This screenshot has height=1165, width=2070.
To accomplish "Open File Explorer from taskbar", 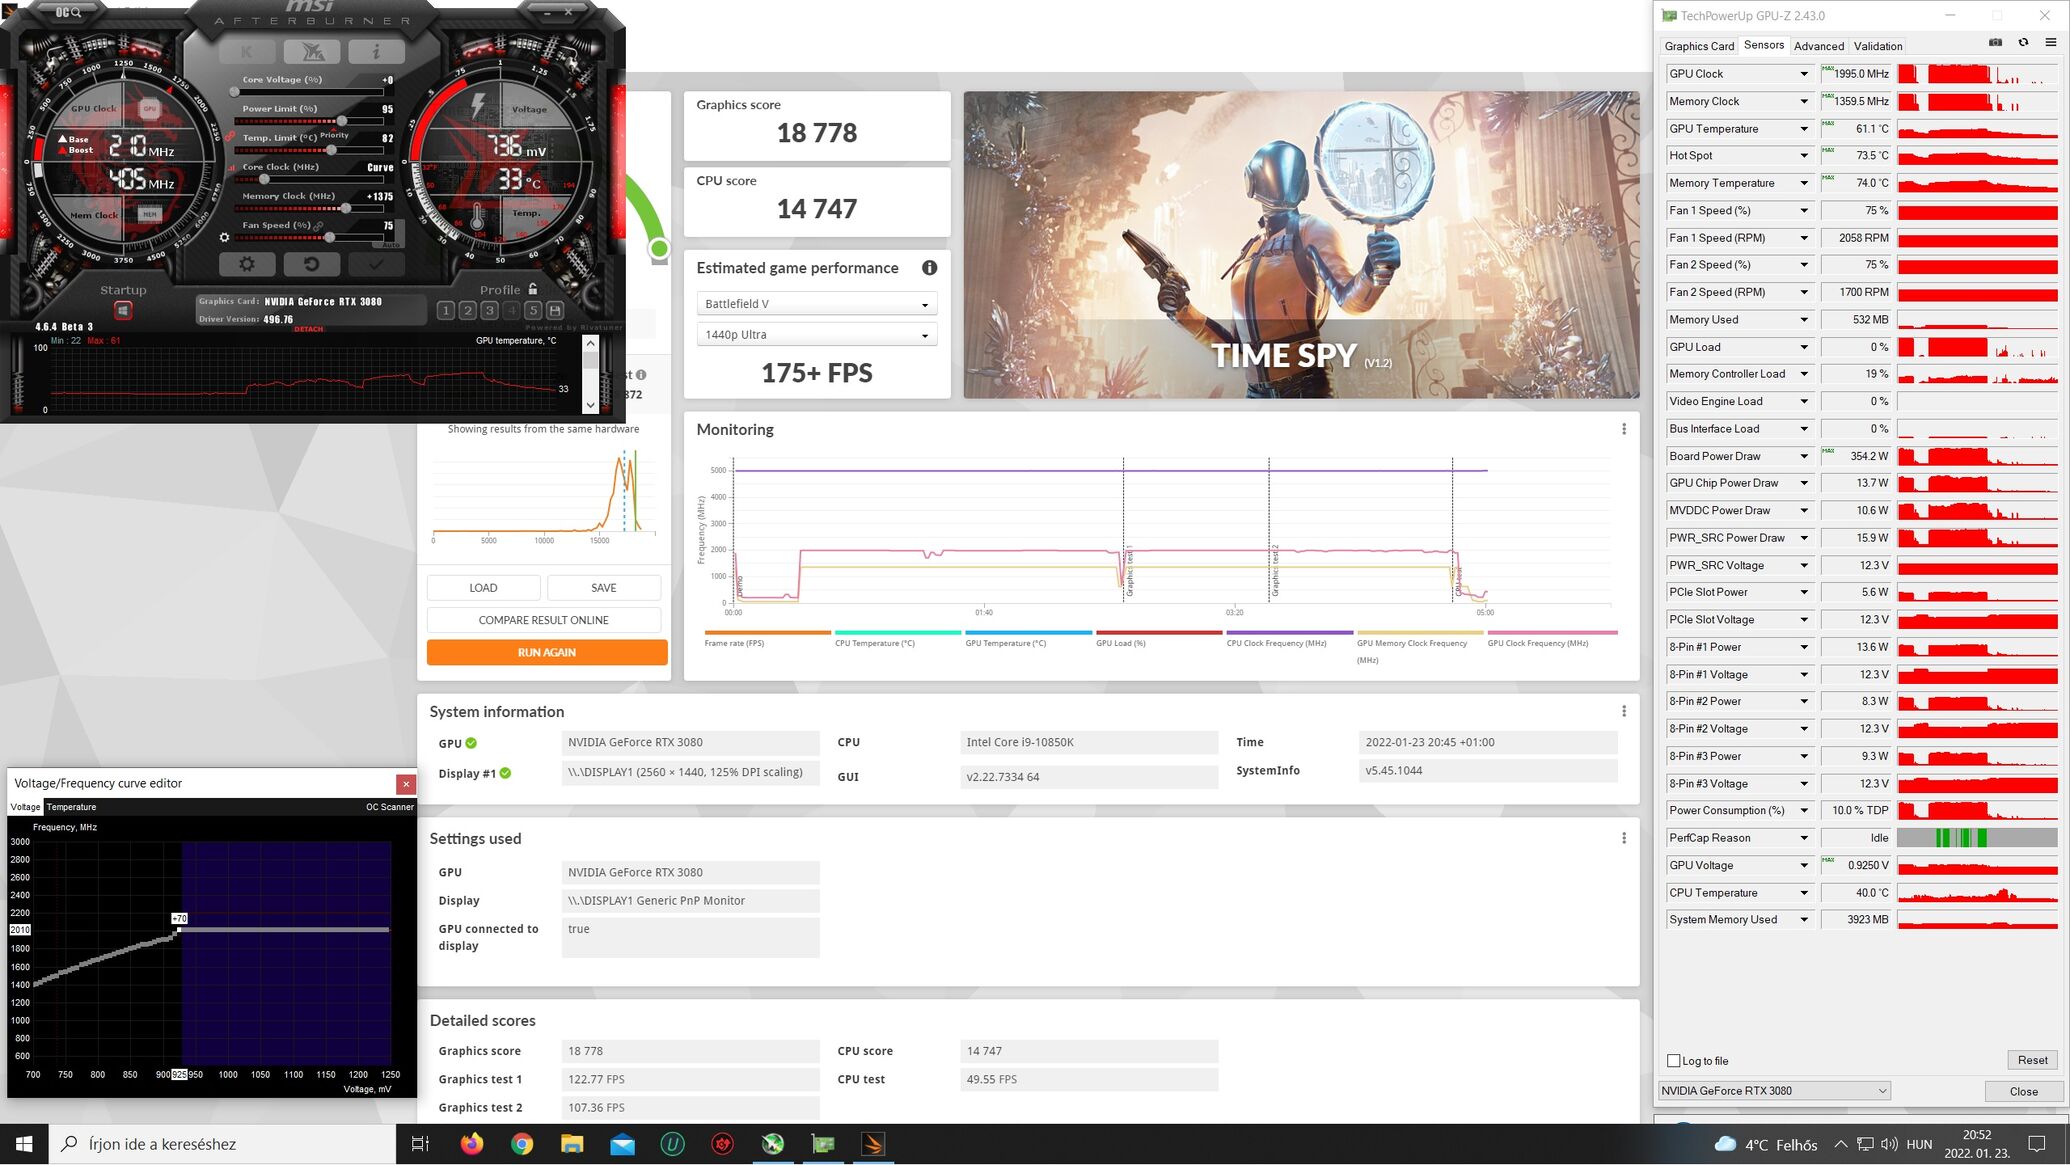I will pyautogui.click(x=572, y=1144).
